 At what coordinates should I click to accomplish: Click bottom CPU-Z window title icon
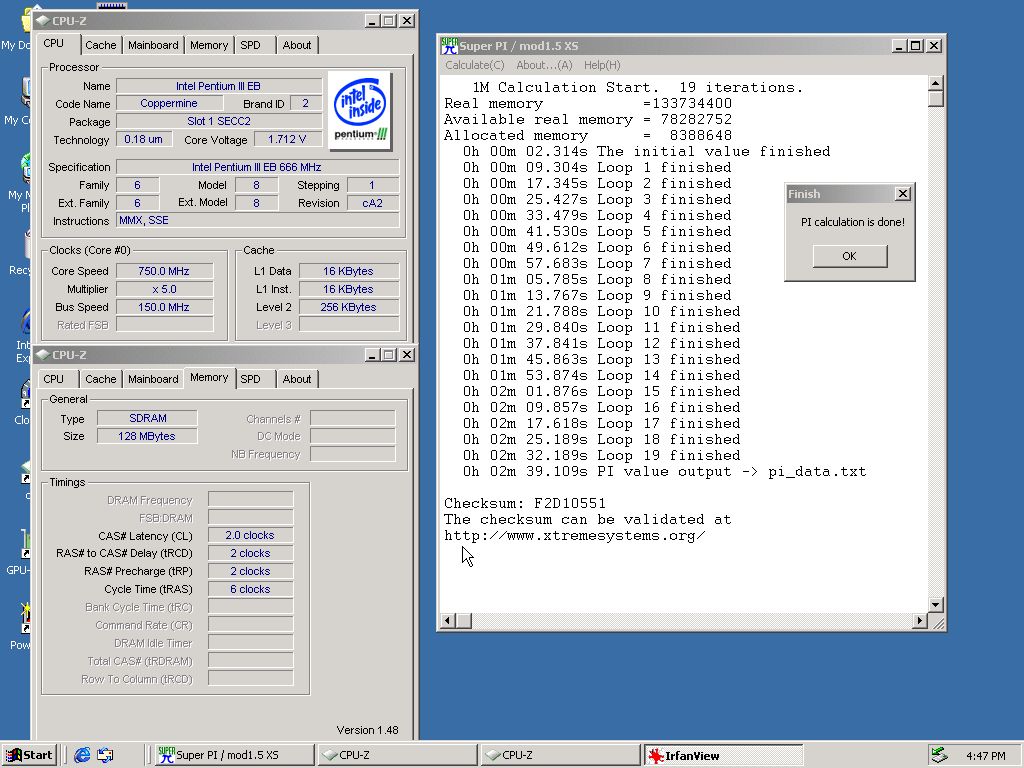click(43, 355)
